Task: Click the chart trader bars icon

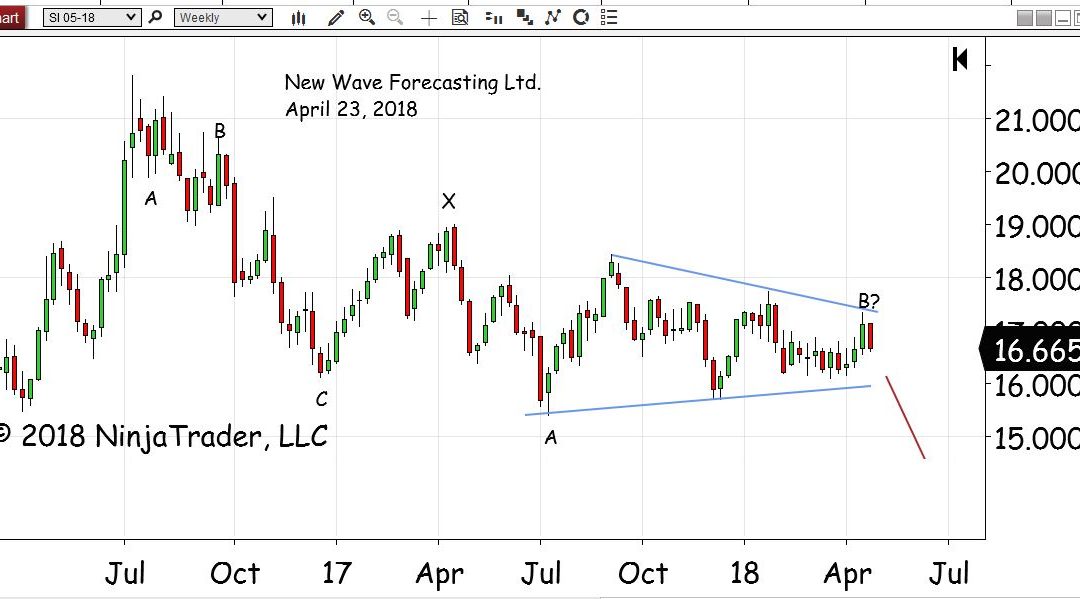Action: pyautogui.click(x=493, y=17)
